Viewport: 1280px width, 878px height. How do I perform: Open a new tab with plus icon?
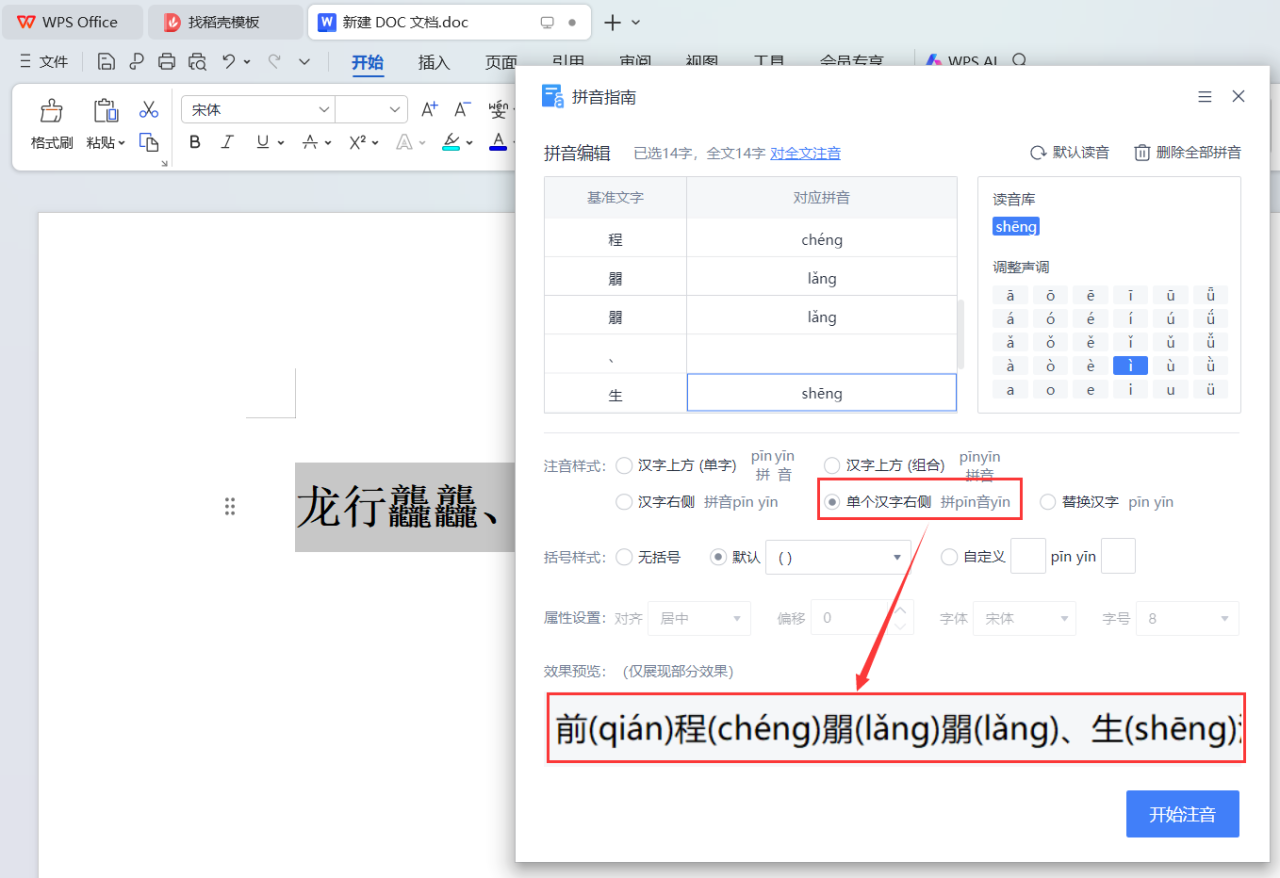pyautogui.click(x=613, y=22)
